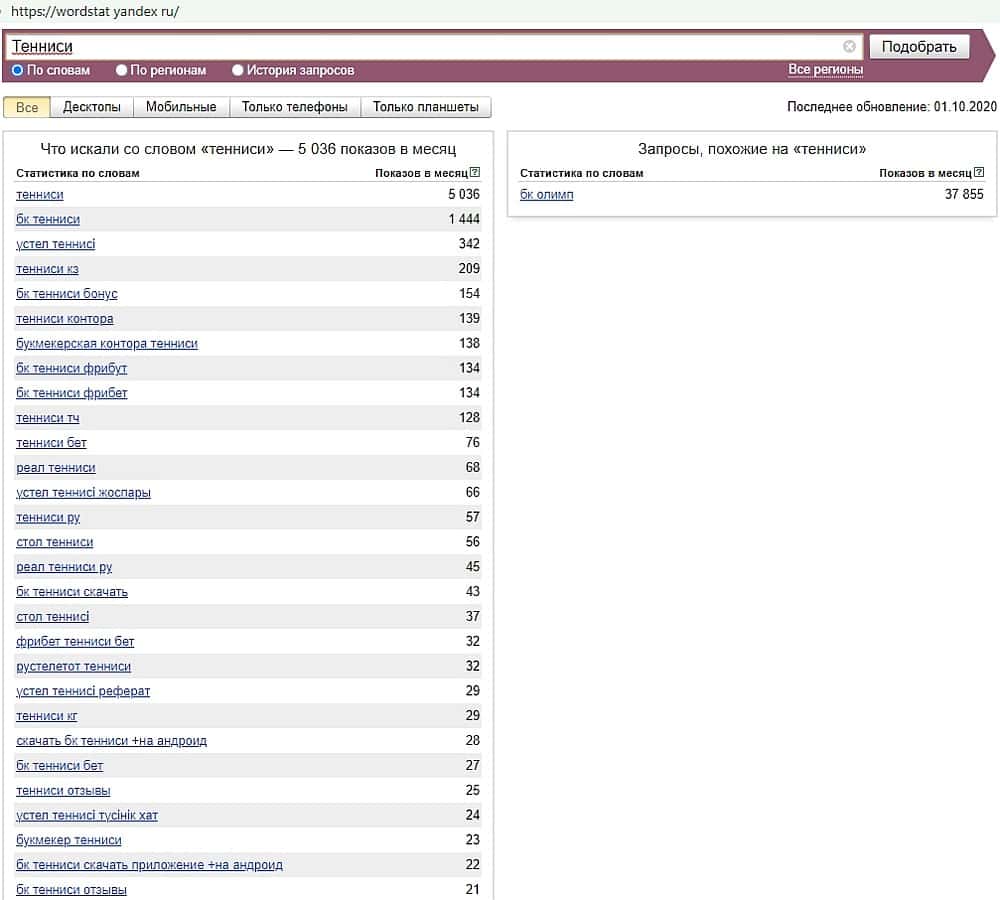Open the 'Все регионы' region selector
This screenshot has height=900, width=1000.
(825, 70)
